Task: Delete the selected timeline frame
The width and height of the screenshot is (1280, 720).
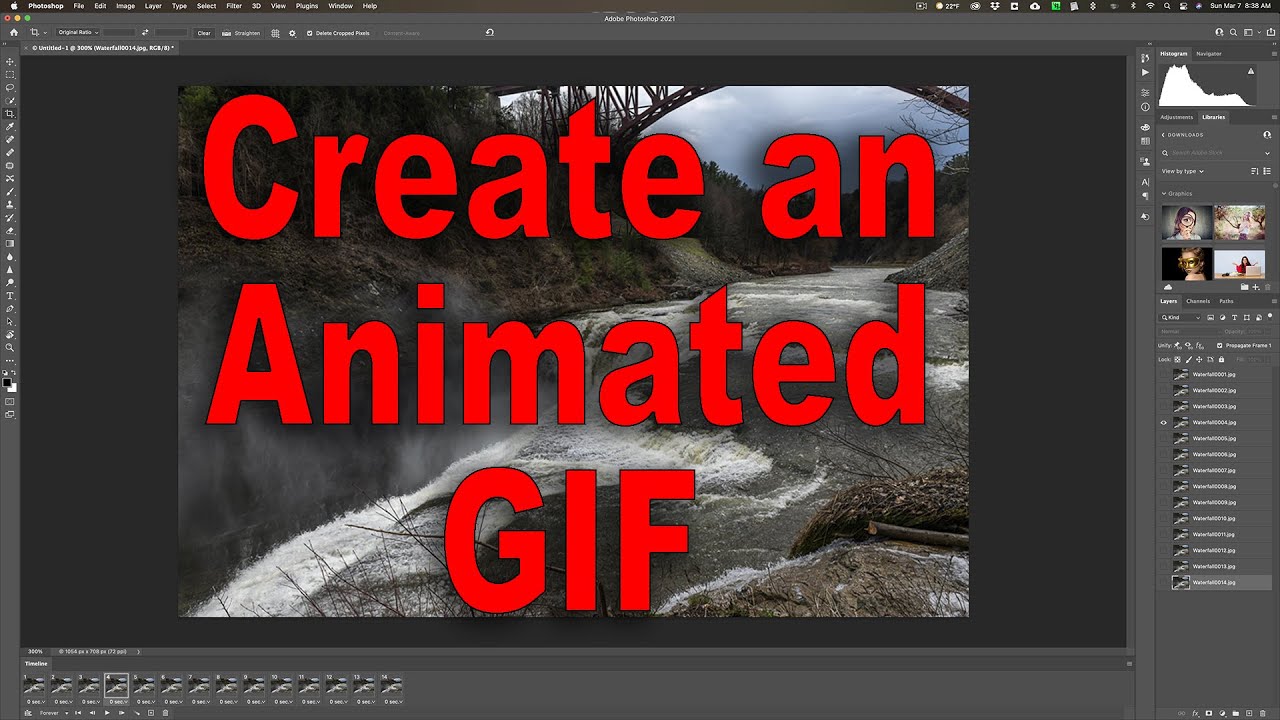Action: (165, 713)
